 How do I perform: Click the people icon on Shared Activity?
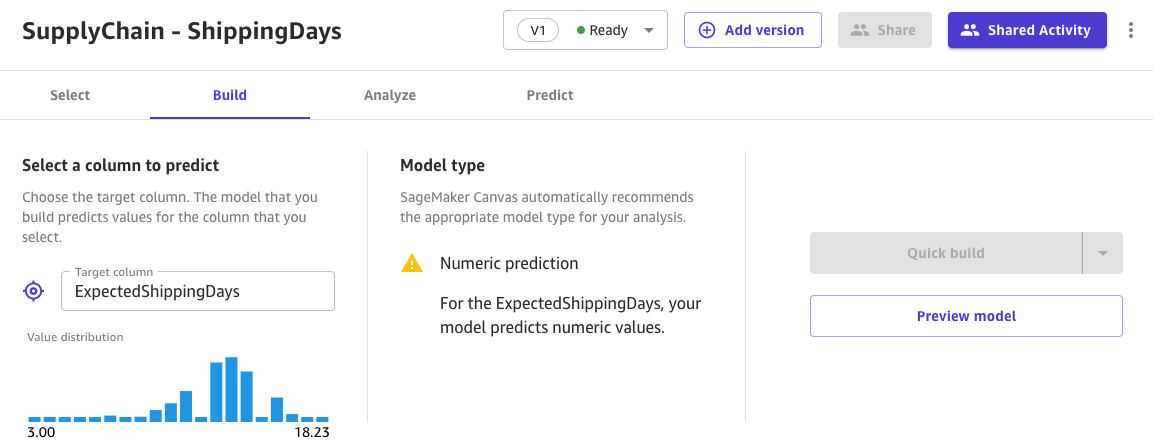click(x=969, y=30)
